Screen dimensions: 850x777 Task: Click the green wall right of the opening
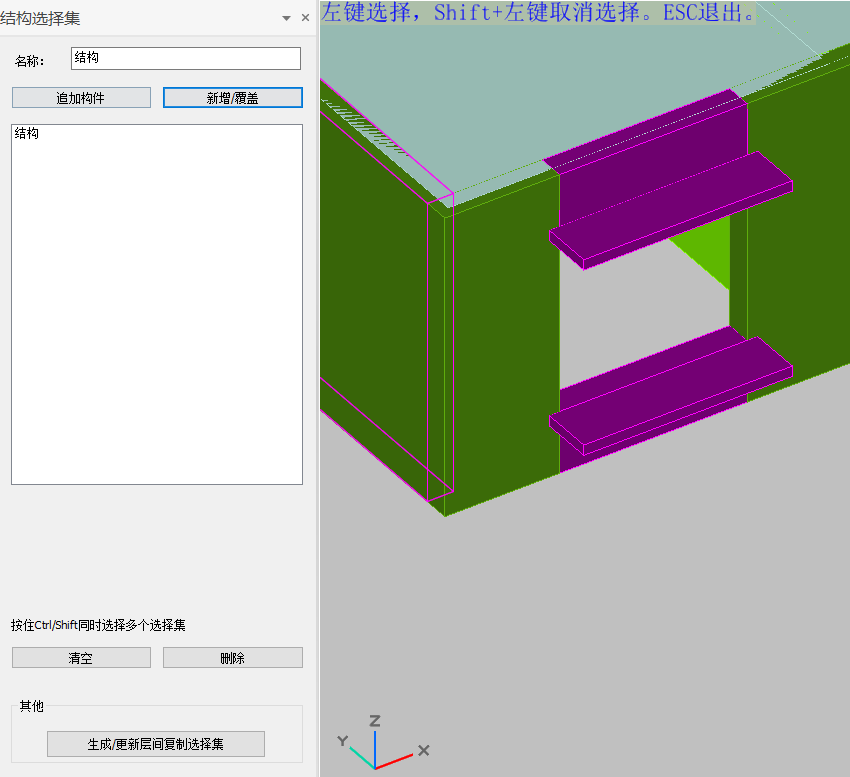795,250
